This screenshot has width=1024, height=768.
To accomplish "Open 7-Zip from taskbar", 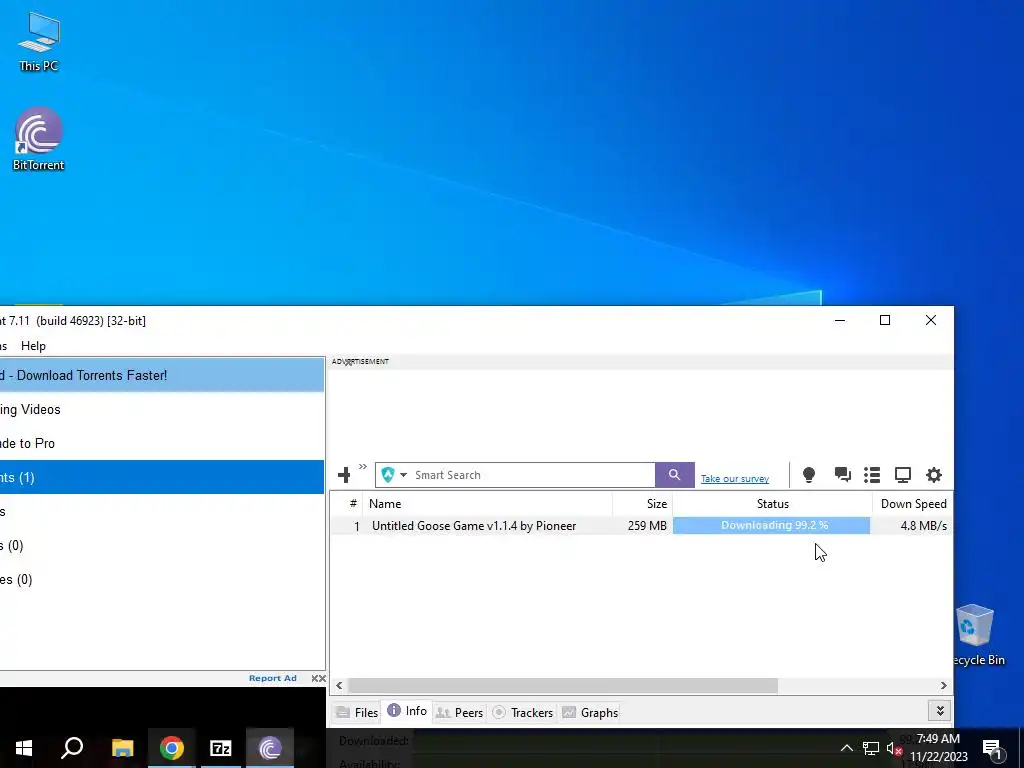I will point(221,748).
